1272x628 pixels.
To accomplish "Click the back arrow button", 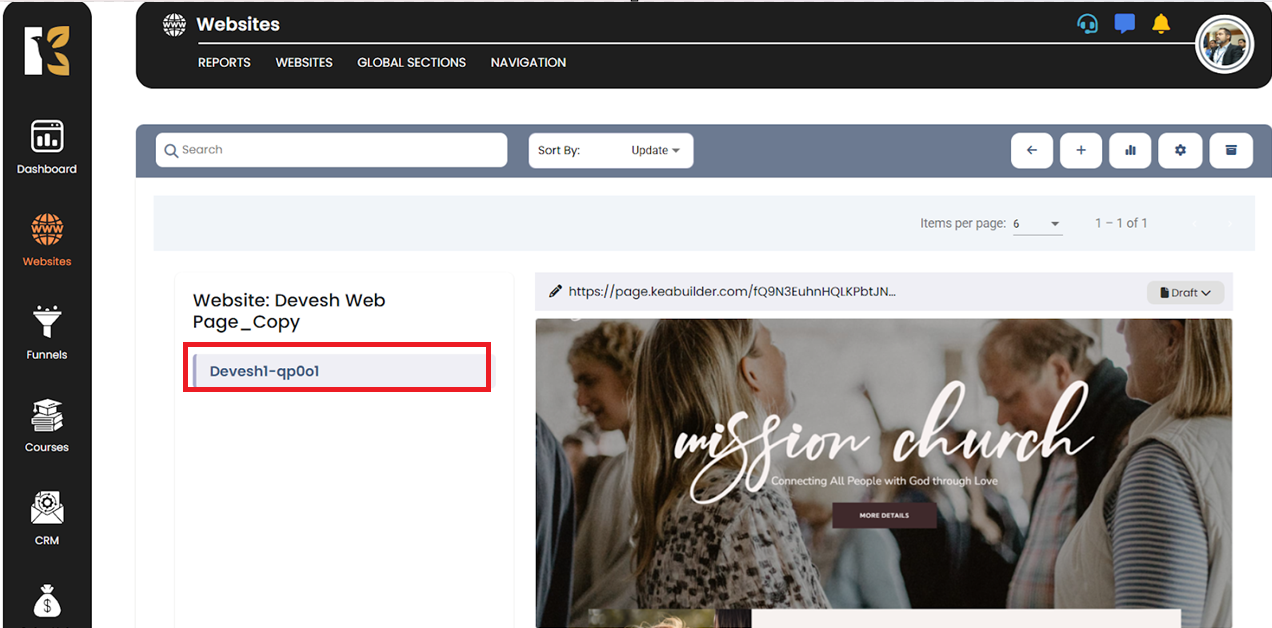I will coord(1032,150).
